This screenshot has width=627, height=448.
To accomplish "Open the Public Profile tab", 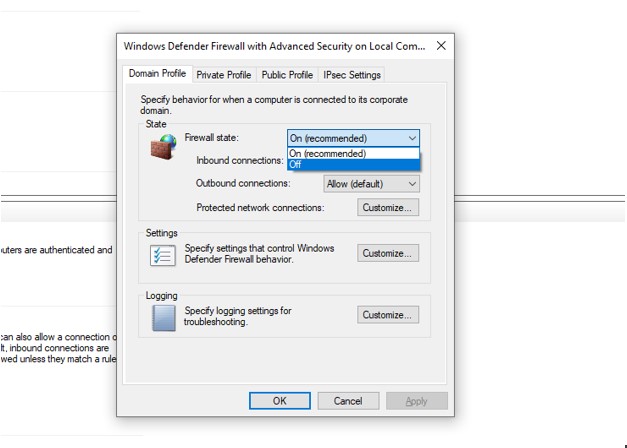I will click(287, 75).
